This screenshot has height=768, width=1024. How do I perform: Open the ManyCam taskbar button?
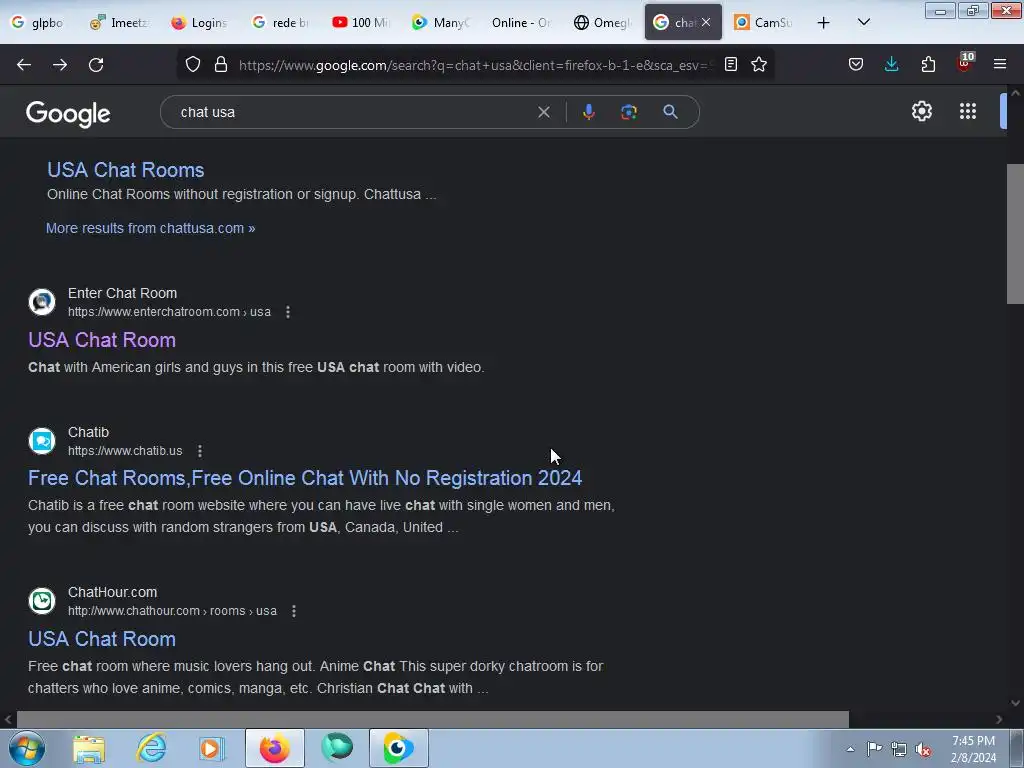coord(399,748)
